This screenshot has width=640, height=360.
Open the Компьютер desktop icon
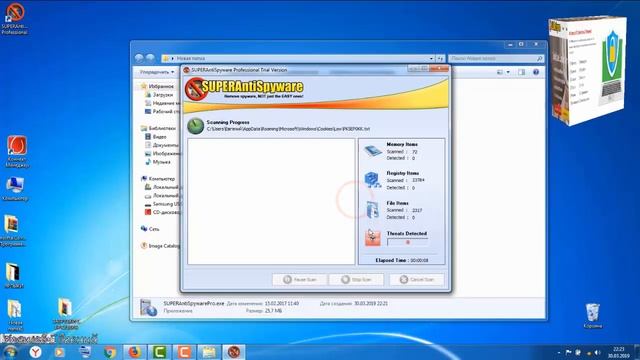(x=16, y=189)
